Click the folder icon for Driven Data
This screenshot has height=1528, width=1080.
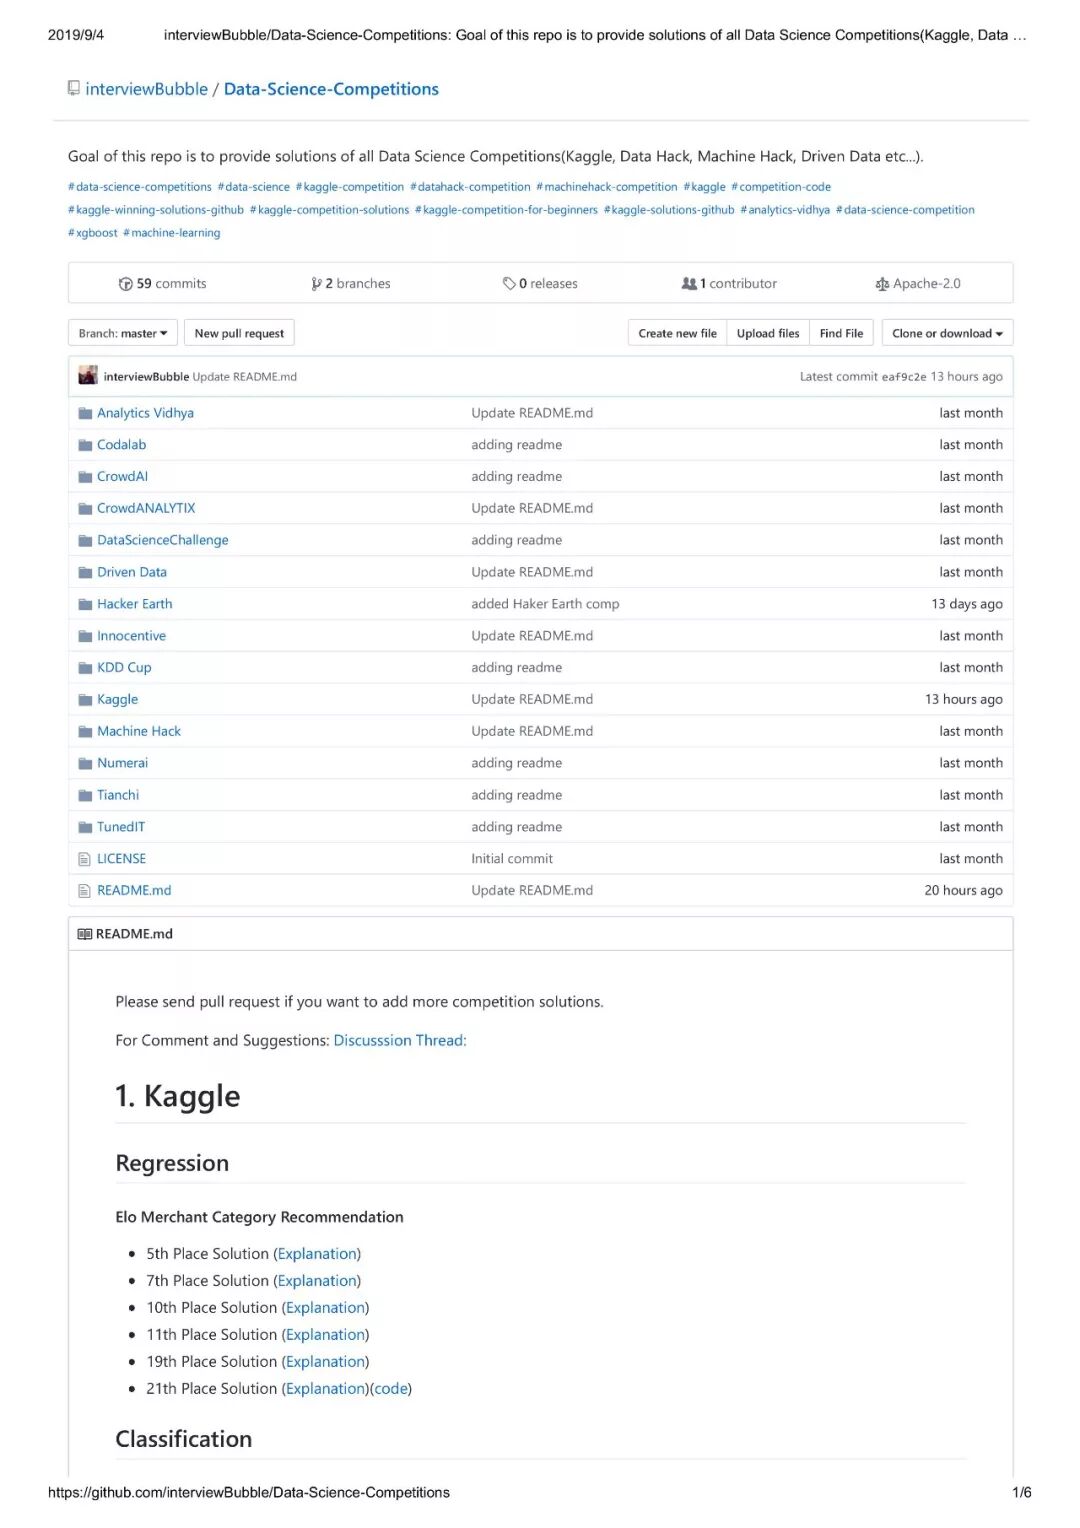point(85,573)
